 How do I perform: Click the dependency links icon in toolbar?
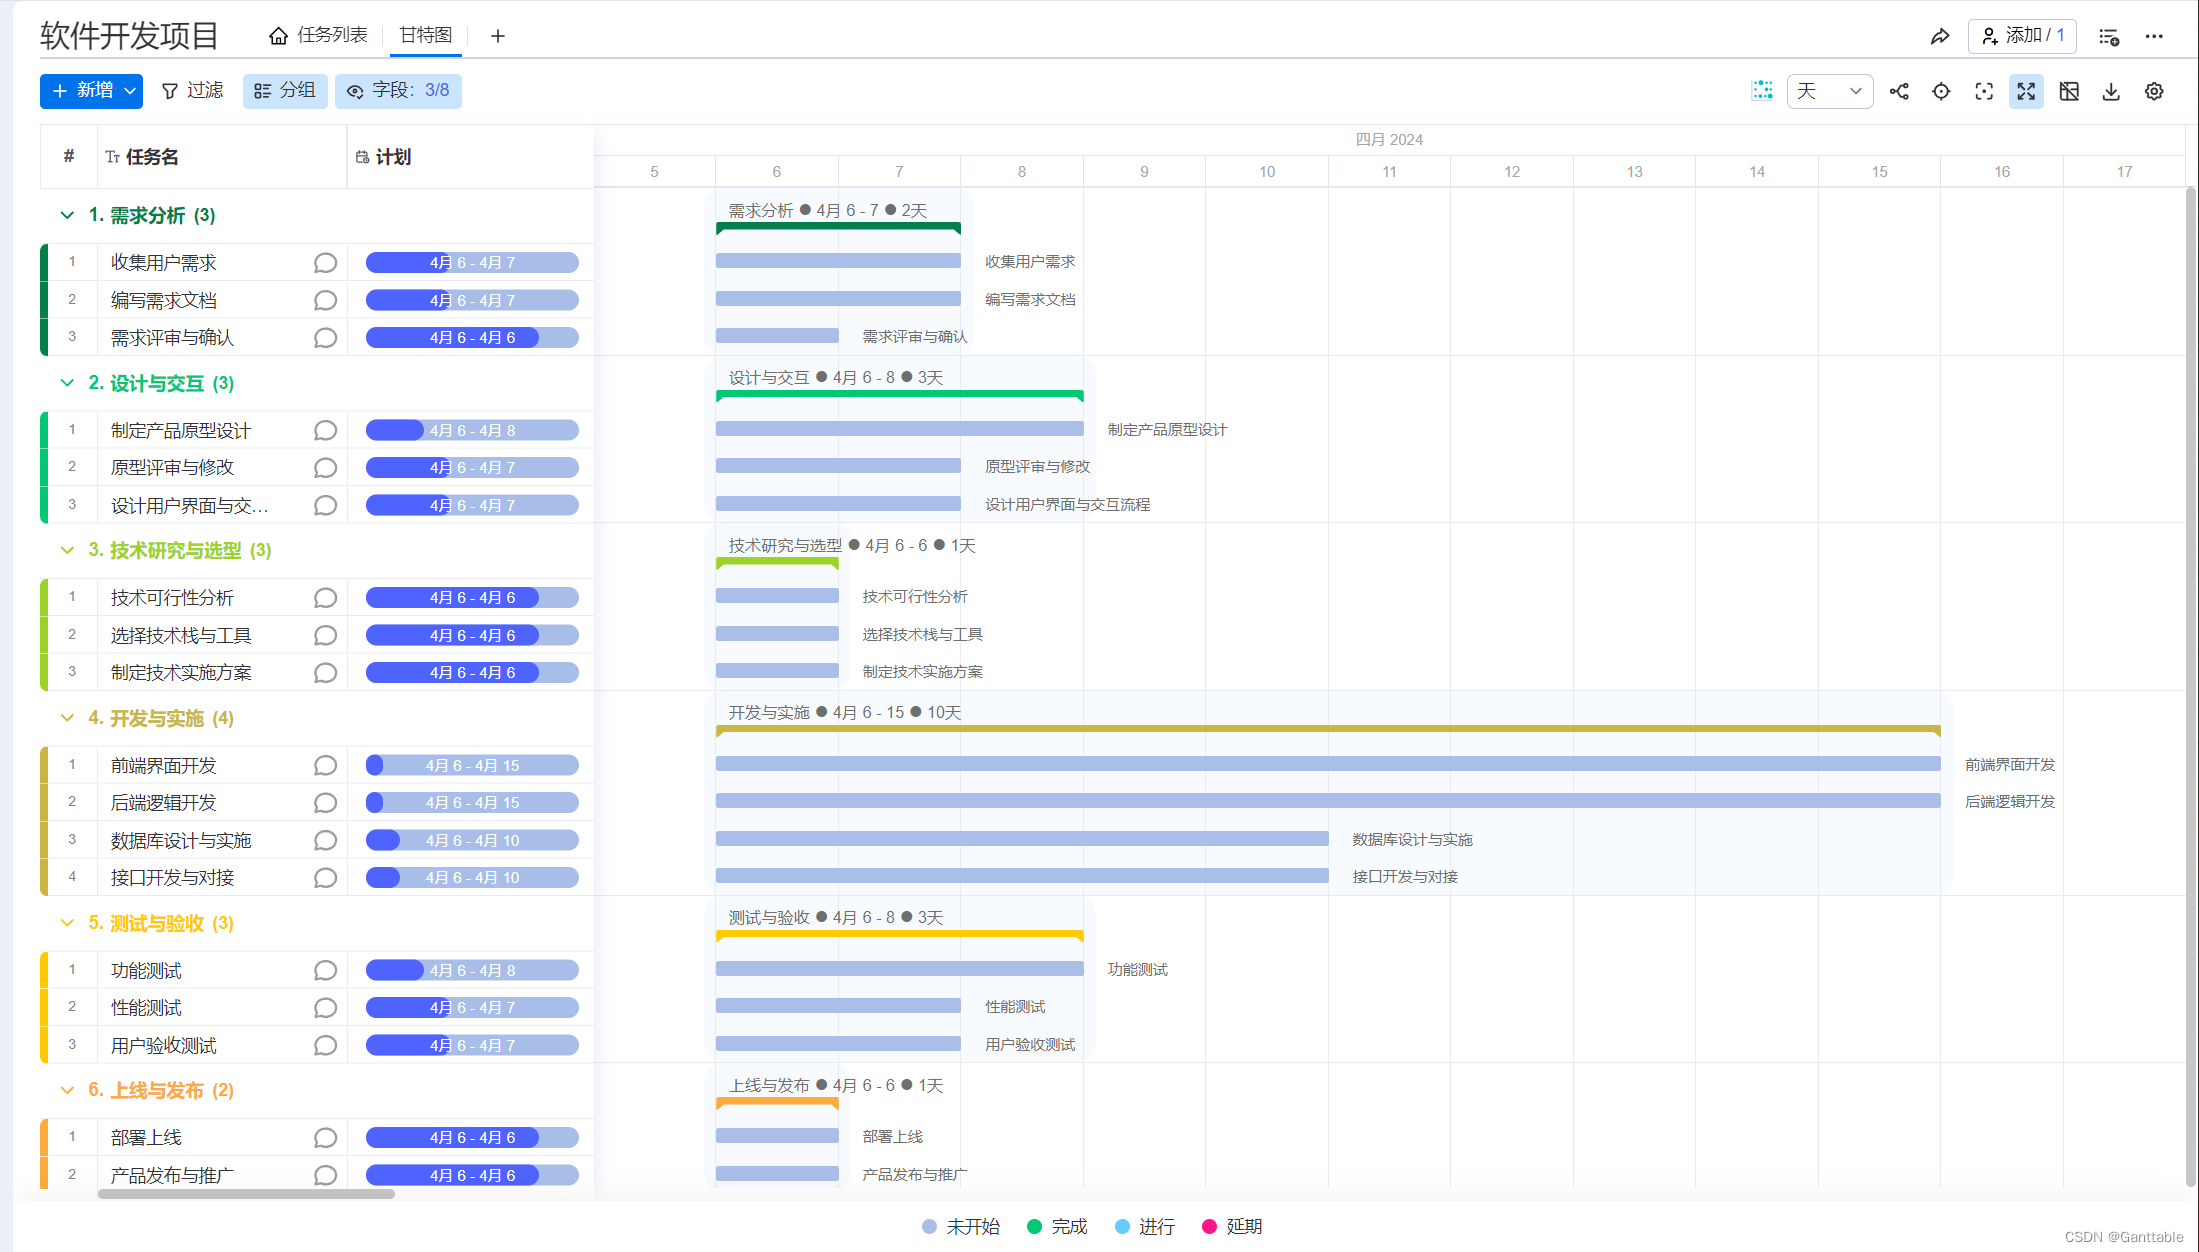(x=1899, y=91)
